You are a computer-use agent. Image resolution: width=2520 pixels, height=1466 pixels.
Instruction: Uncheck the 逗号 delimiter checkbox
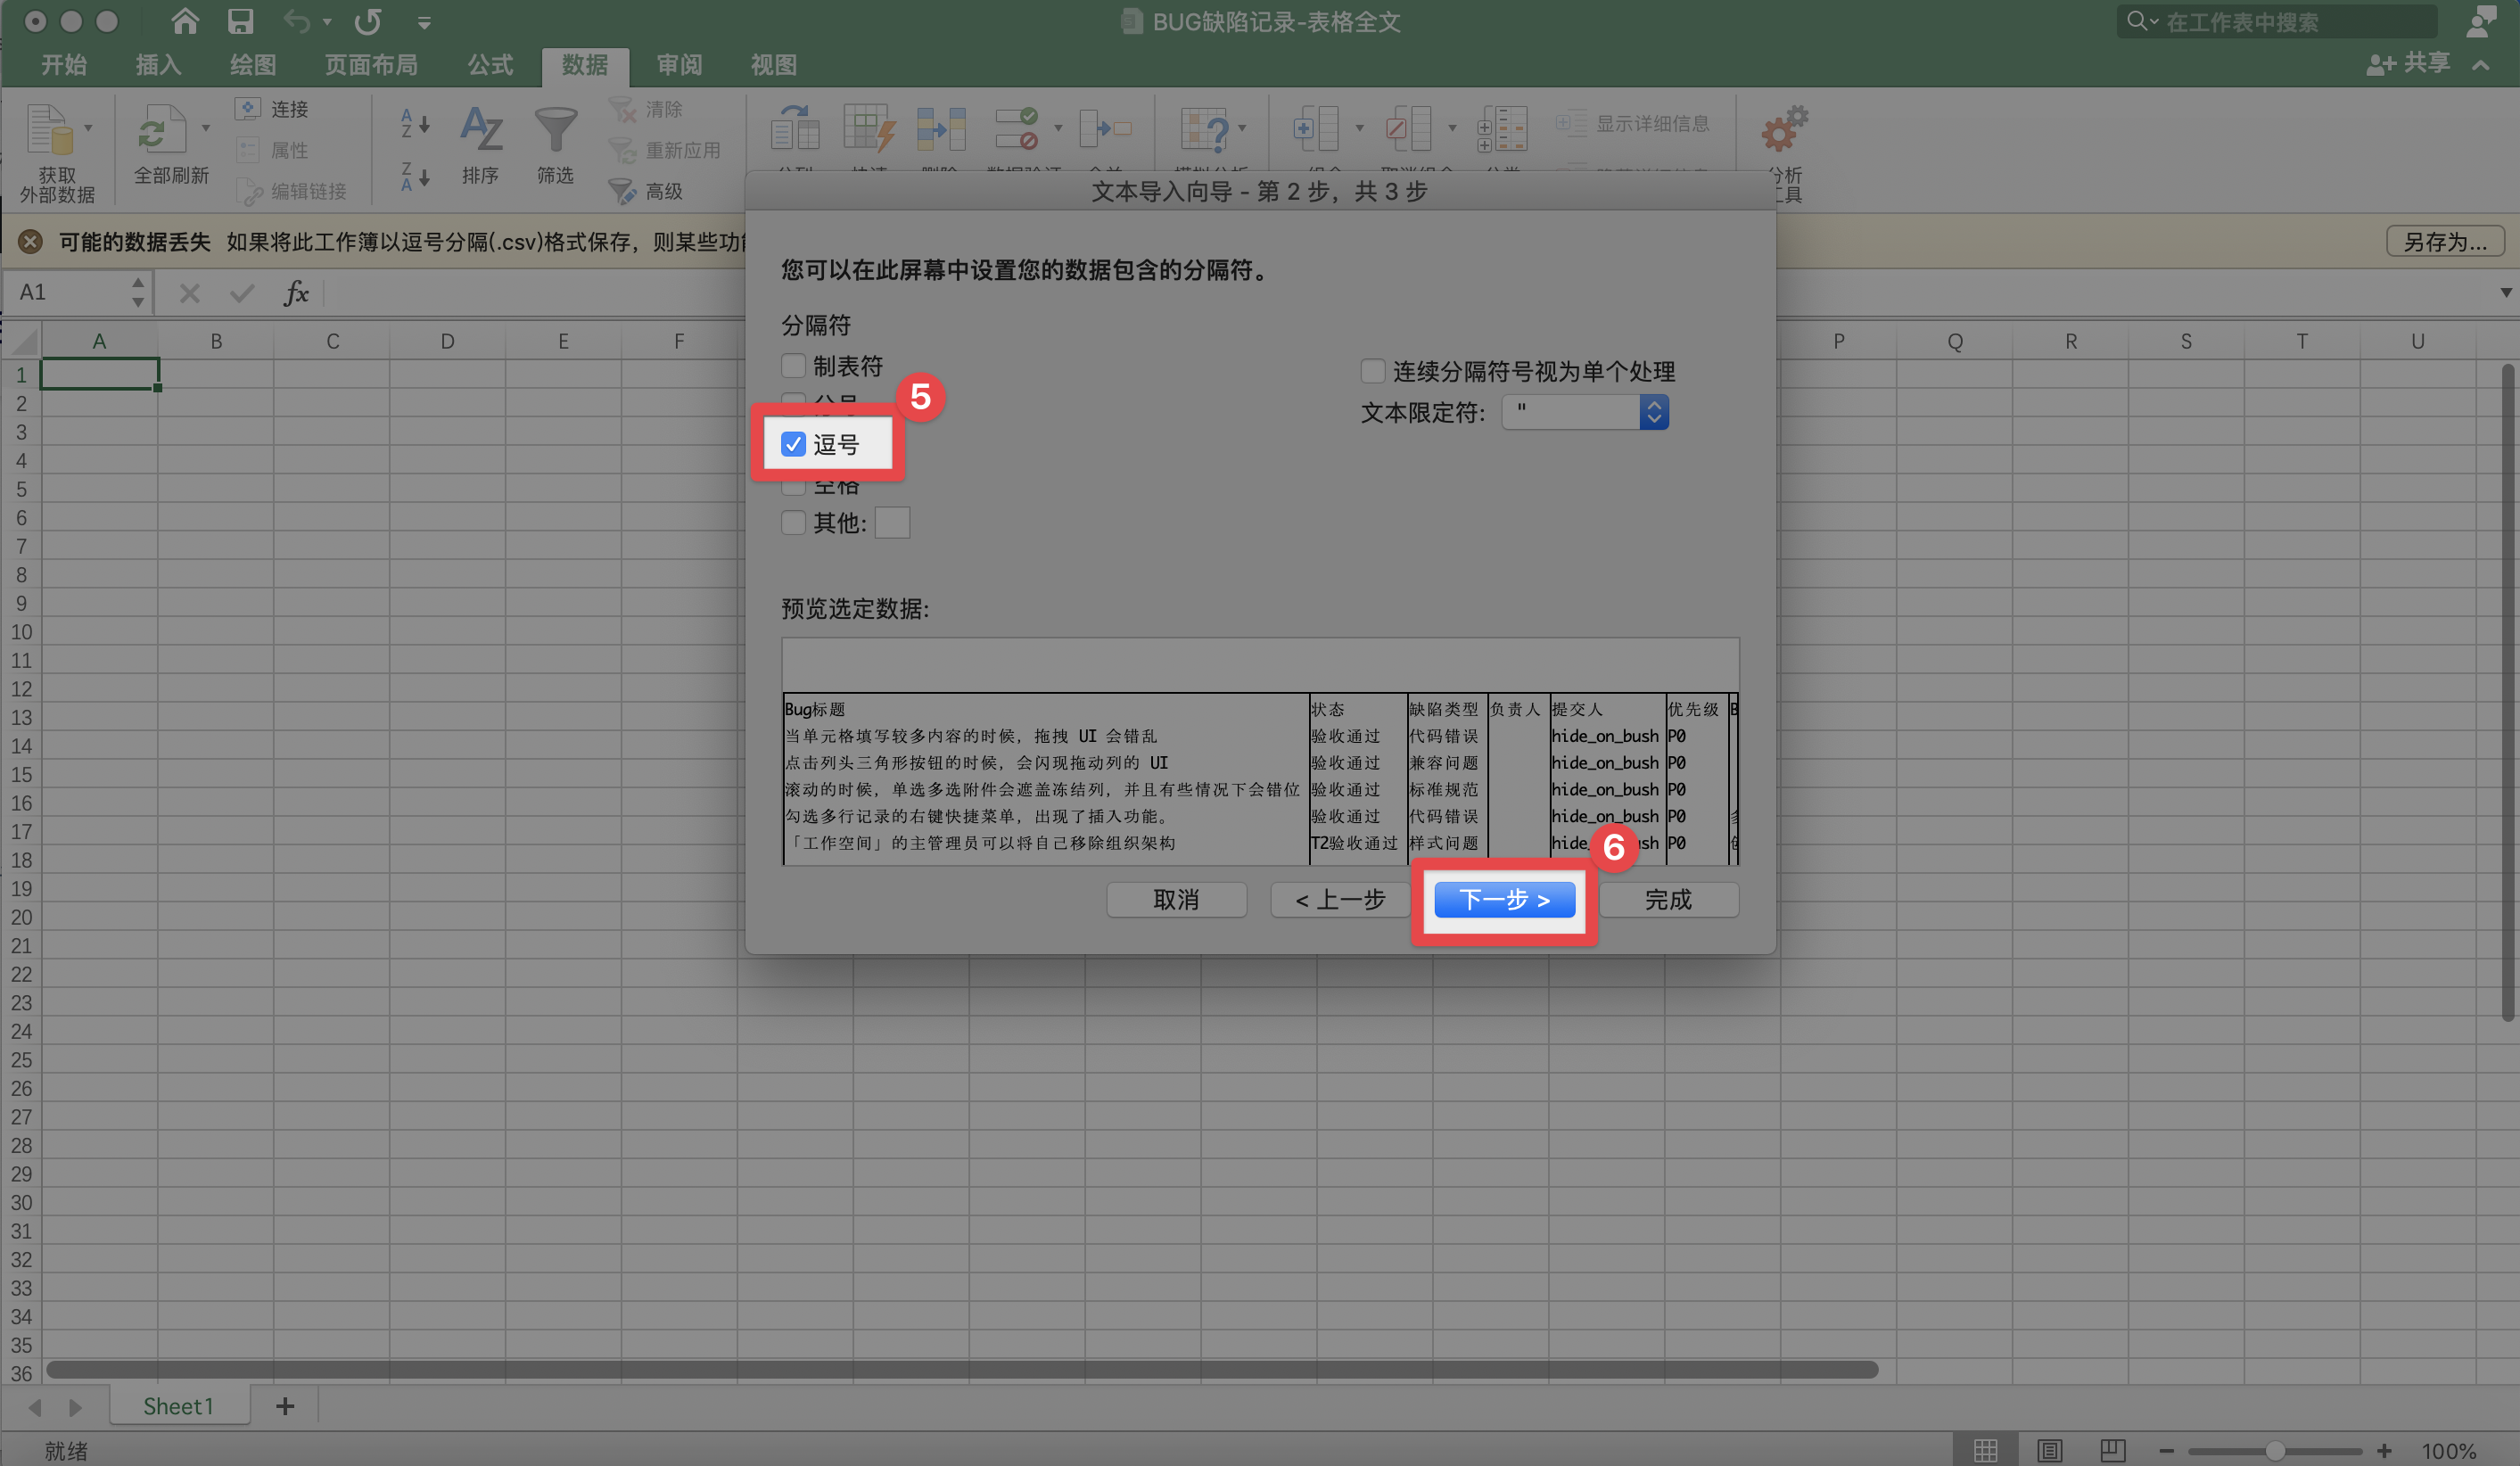[793, 444]
